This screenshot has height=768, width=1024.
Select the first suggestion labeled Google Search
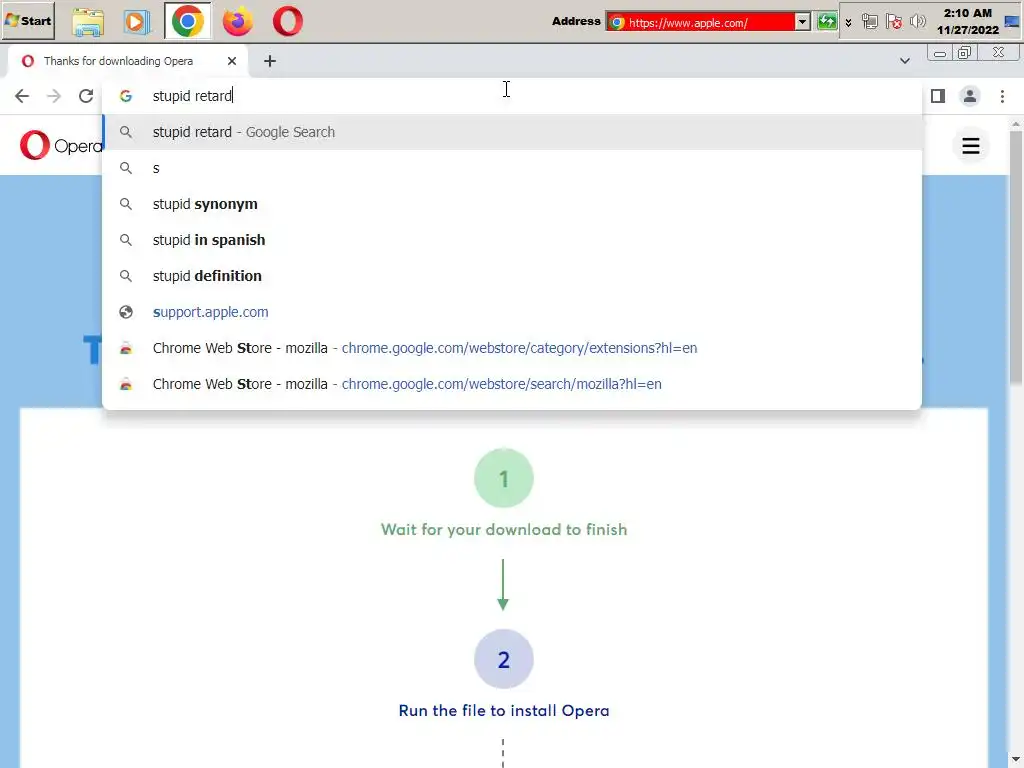coord(512,132)
